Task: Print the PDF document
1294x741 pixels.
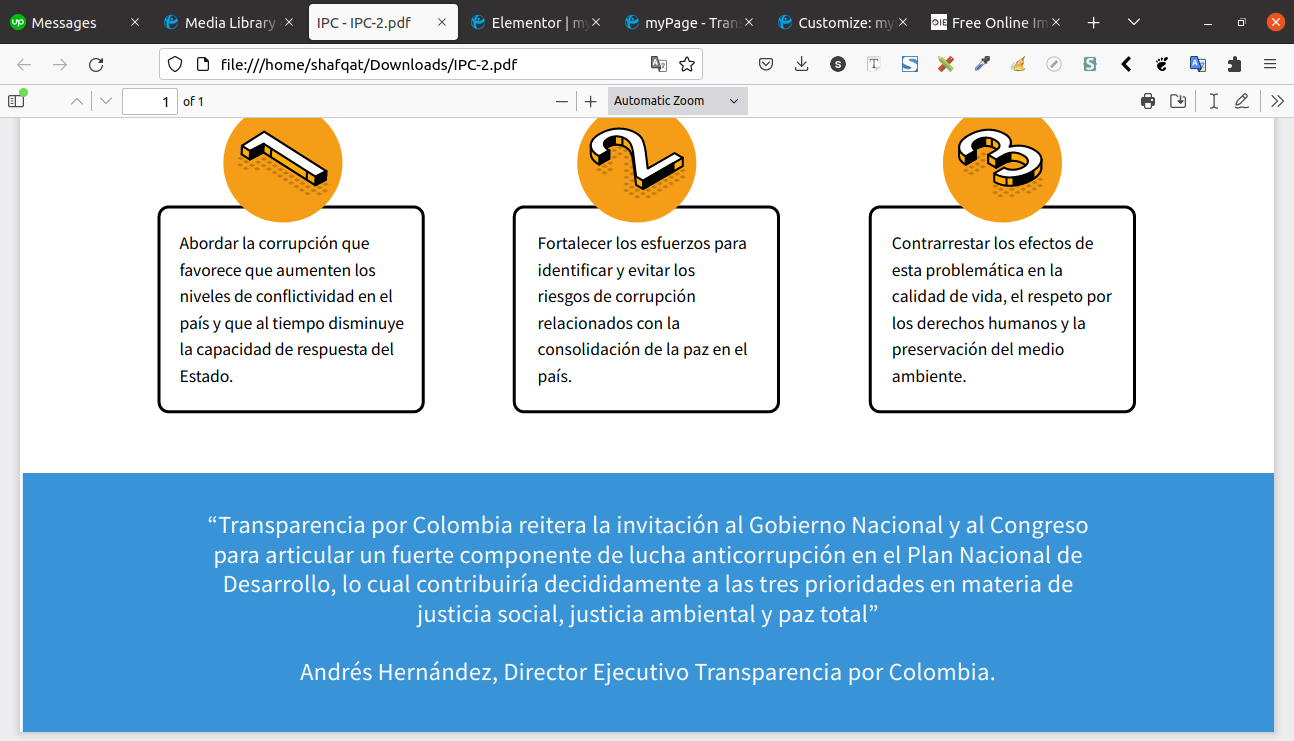Action: 1148,101
